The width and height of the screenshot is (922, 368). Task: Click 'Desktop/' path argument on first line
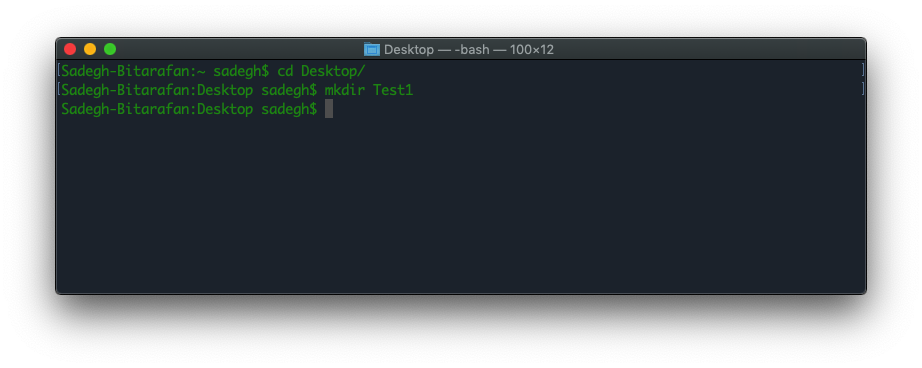pyautogui.click(x=333, y=71)
